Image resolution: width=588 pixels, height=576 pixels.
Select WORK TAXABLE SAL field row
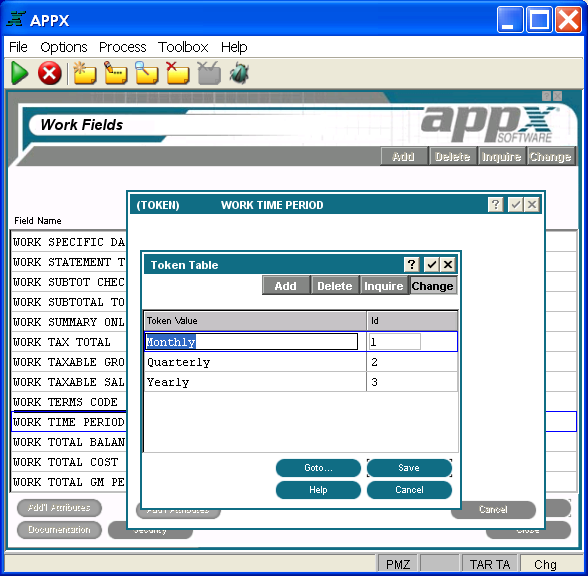(69, 382)
